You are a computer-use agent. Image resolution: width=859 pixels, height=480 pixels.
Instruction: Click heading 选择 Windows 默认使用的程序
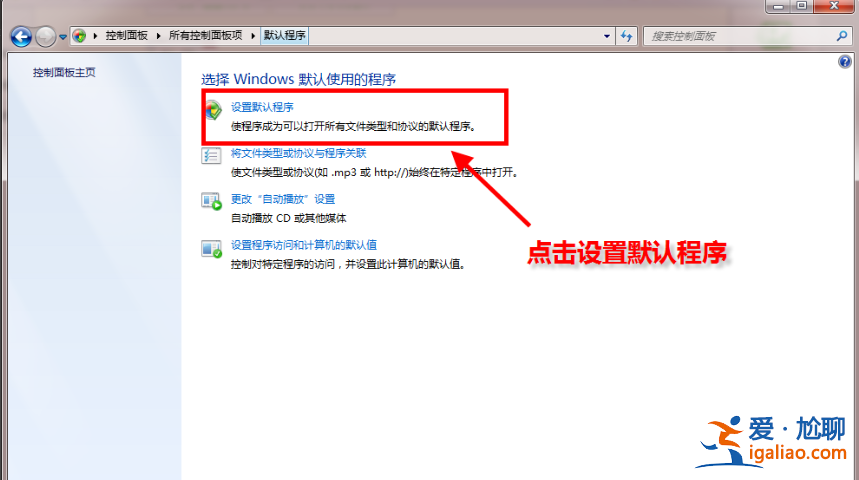299,80
